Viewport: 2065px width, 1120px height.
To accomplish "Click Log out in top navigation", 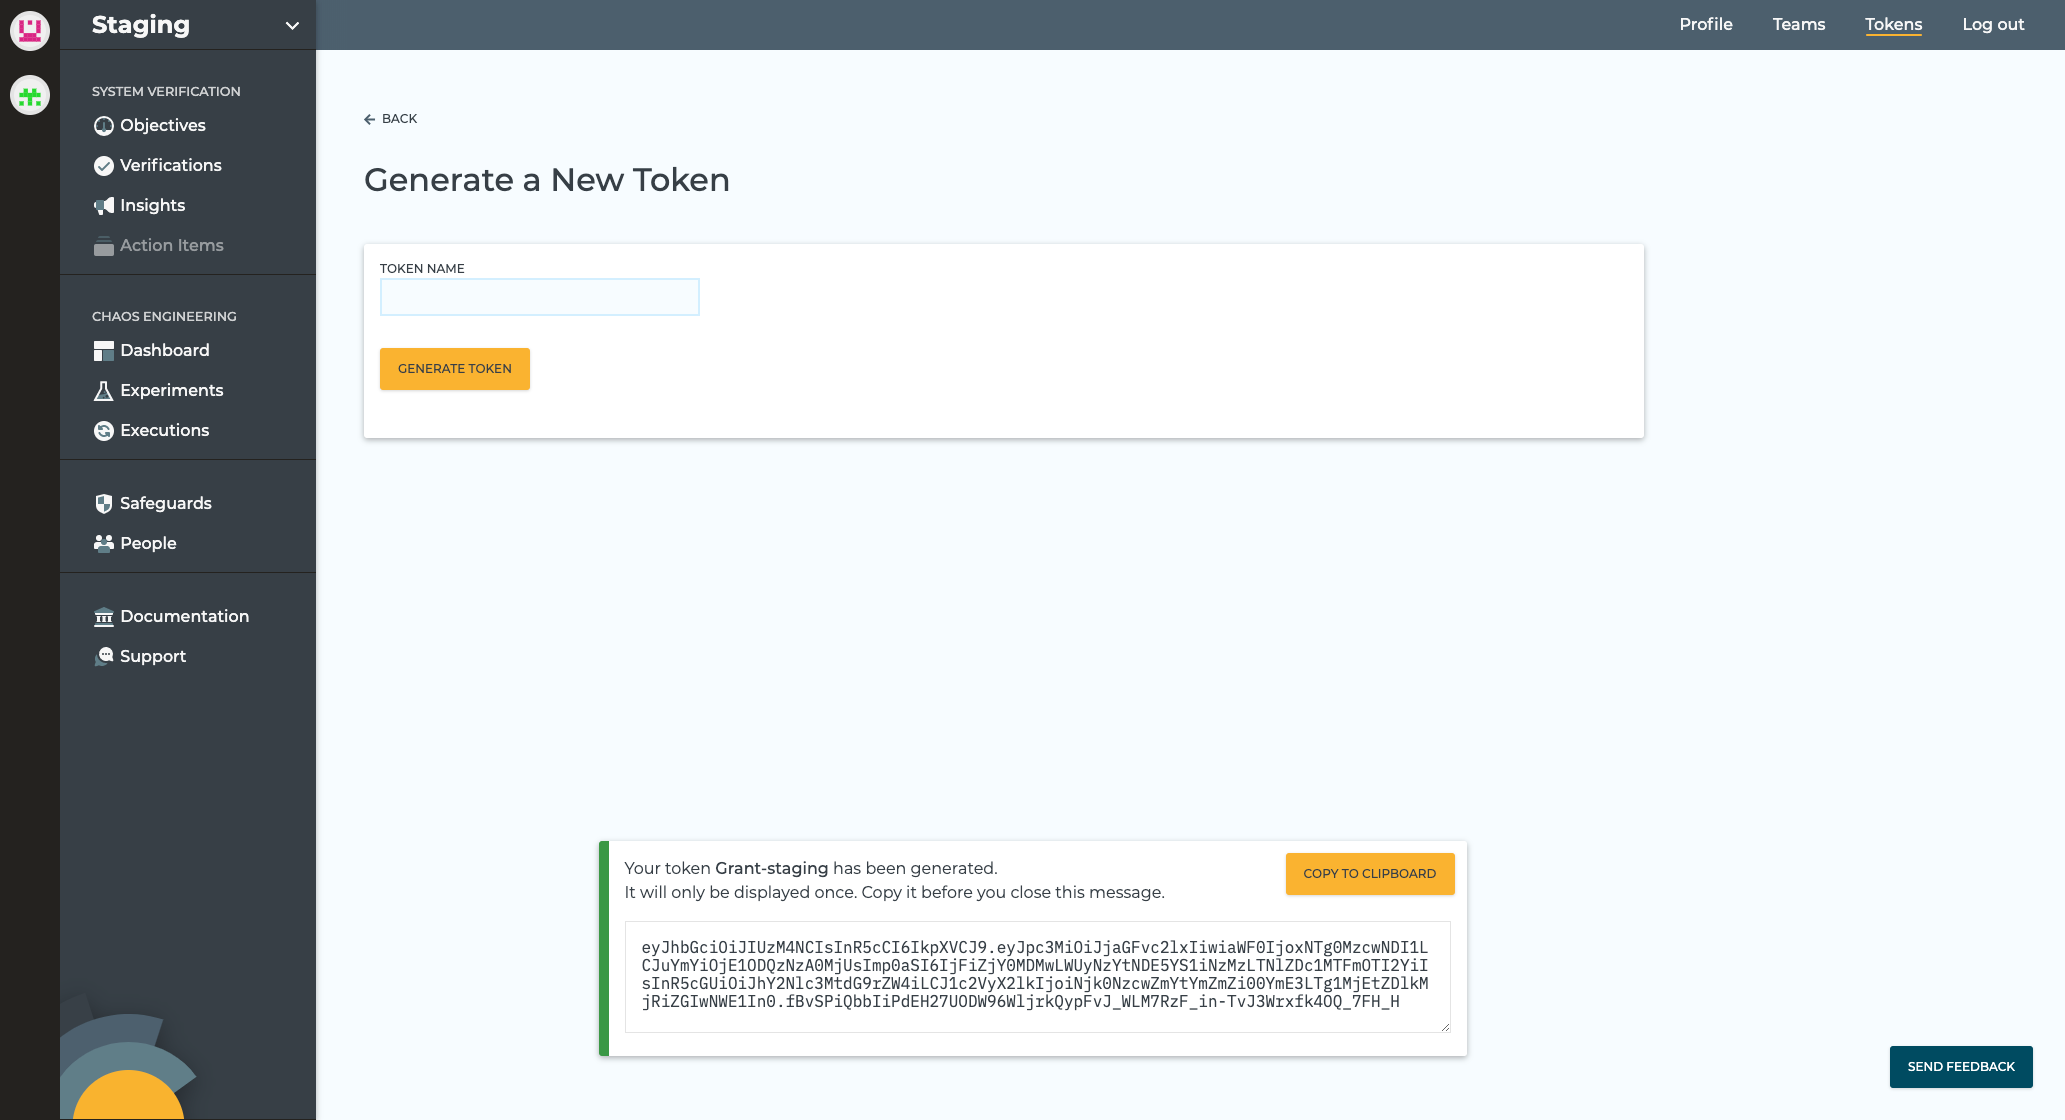I will coord(1993,24).
